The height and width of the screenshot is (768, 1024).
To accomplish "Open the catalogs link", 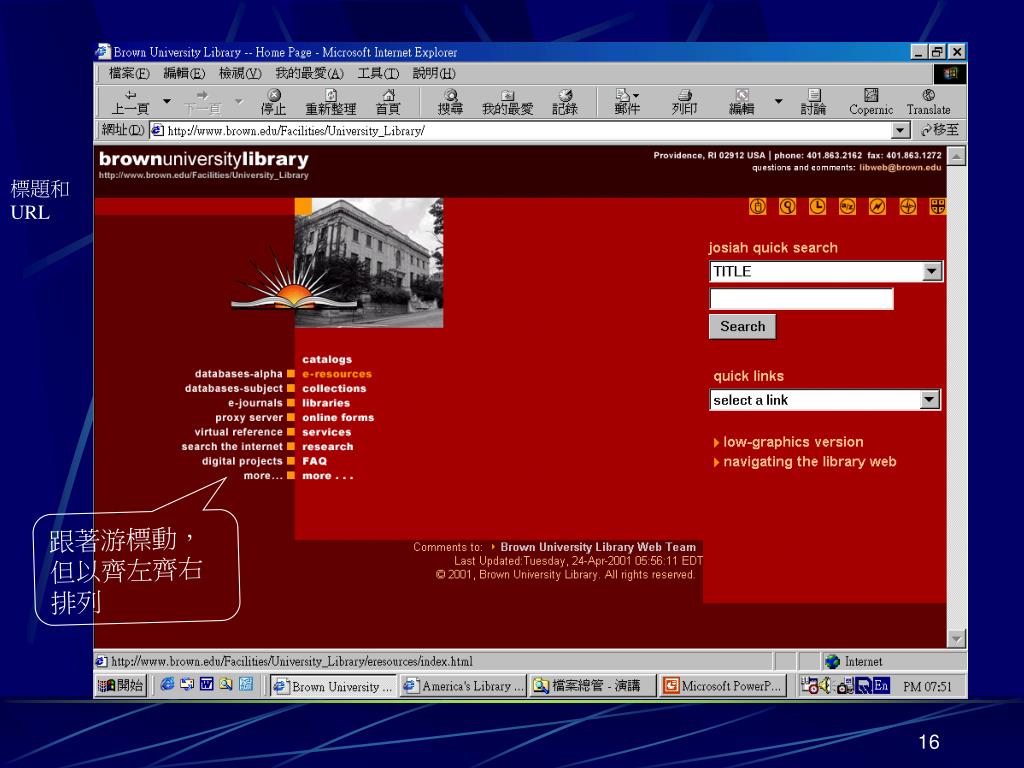I will pos(327,360).
